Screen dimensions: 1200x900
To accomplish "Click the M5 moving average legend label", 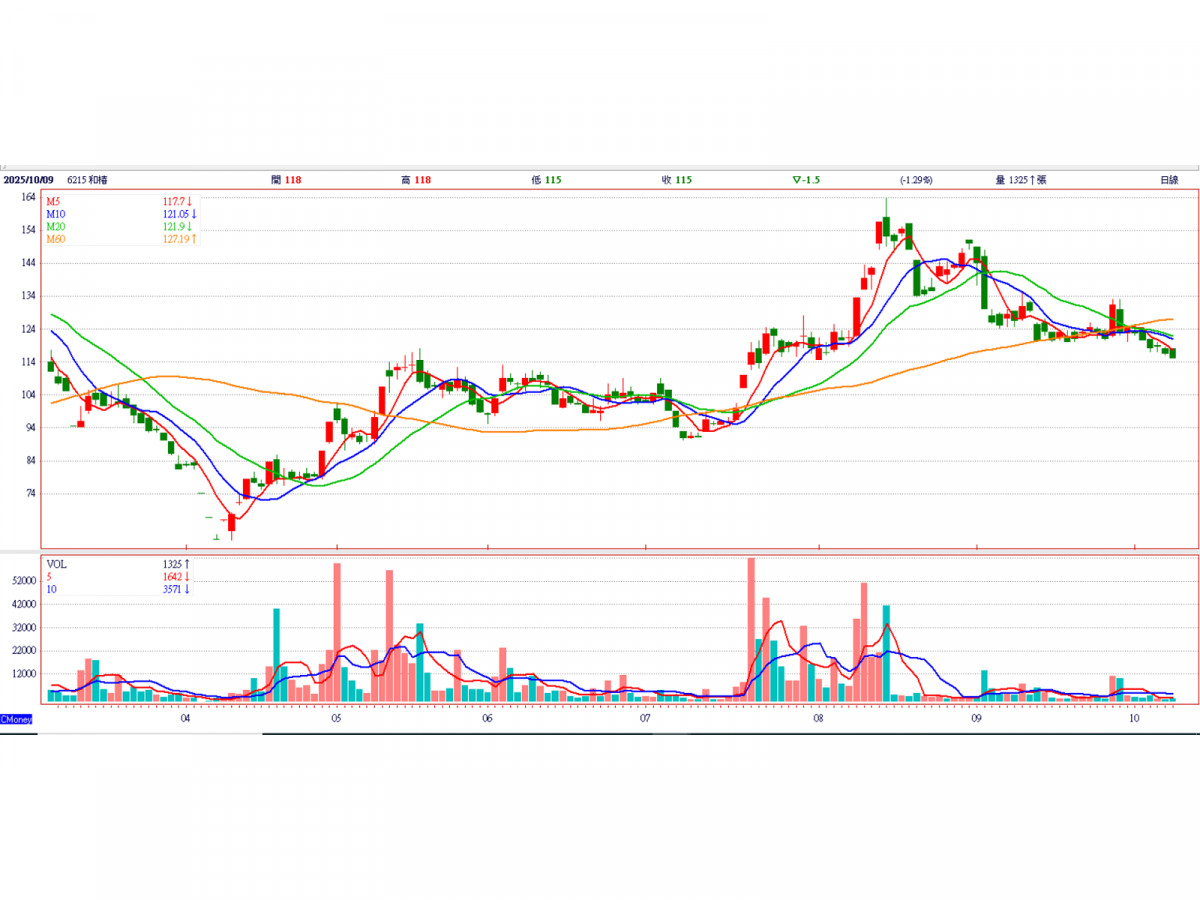I will [x=54, y=201].
